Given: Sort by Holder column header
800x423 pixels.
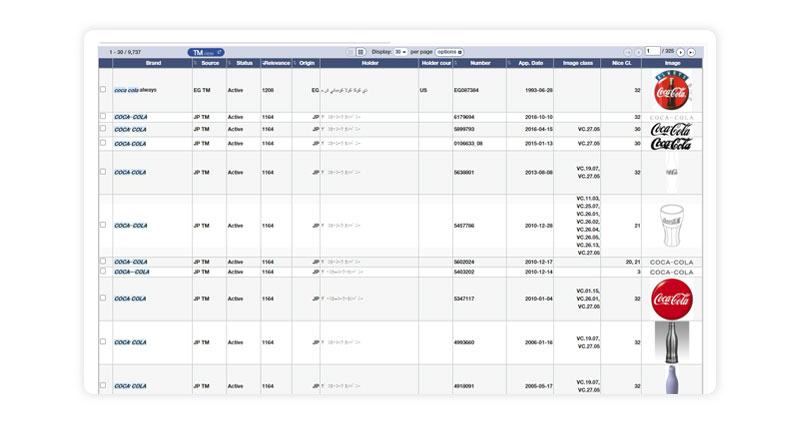Looking at the screenshot, I should point(370,63).
